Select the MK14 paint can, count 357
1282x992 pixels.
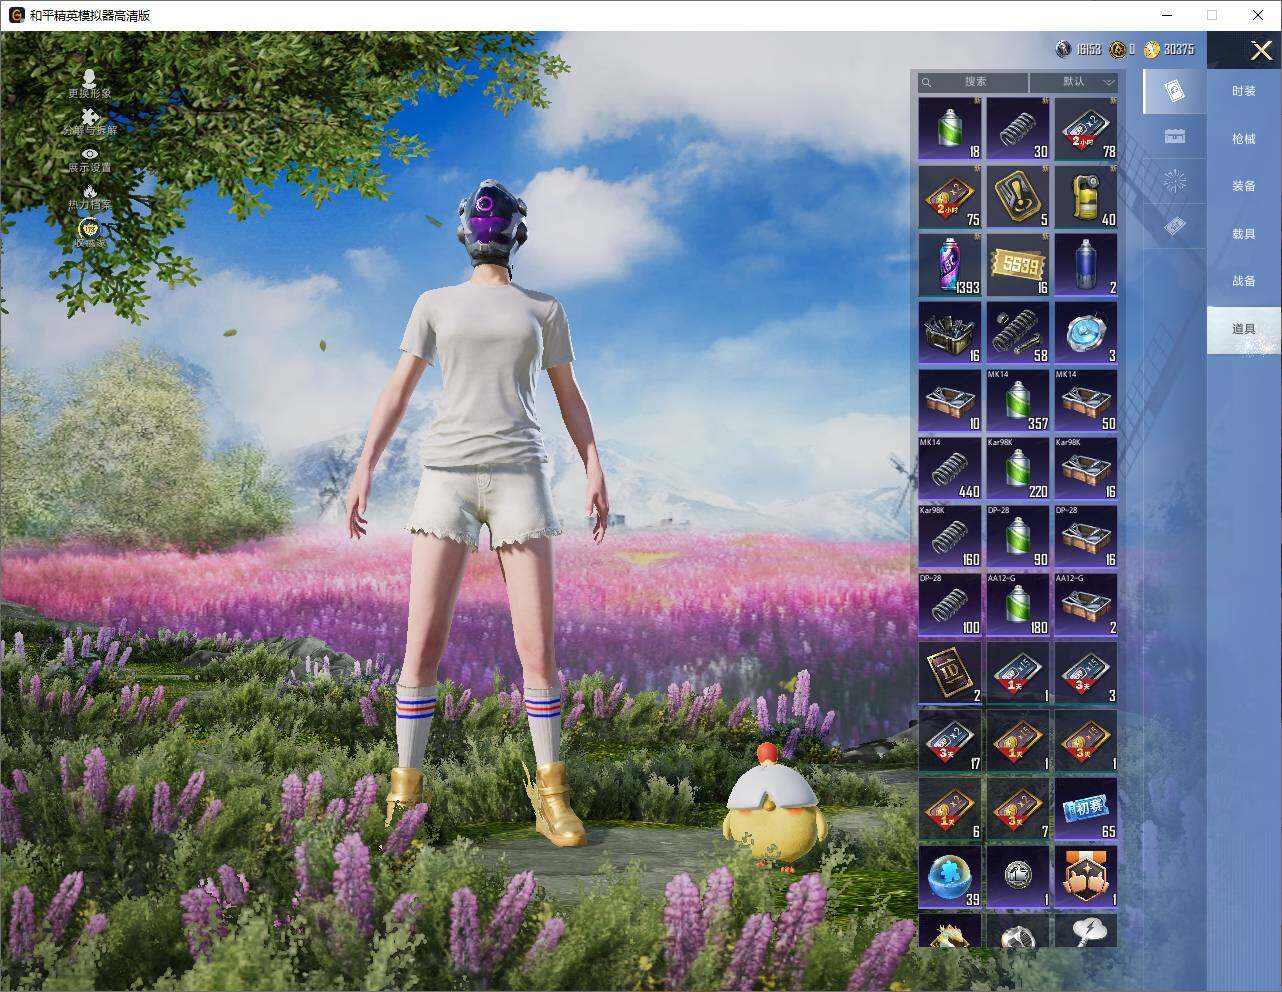[1018, 401]
